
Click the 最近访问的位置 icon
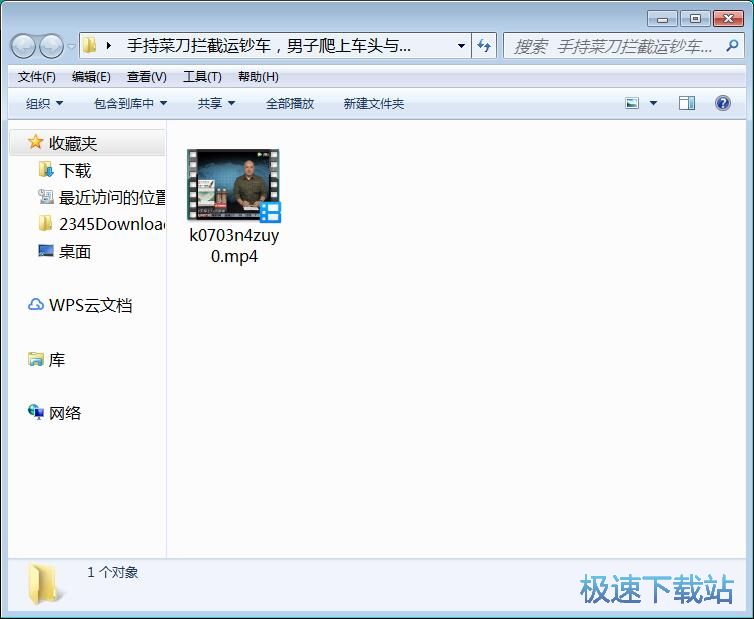click(x=46, y=196)
